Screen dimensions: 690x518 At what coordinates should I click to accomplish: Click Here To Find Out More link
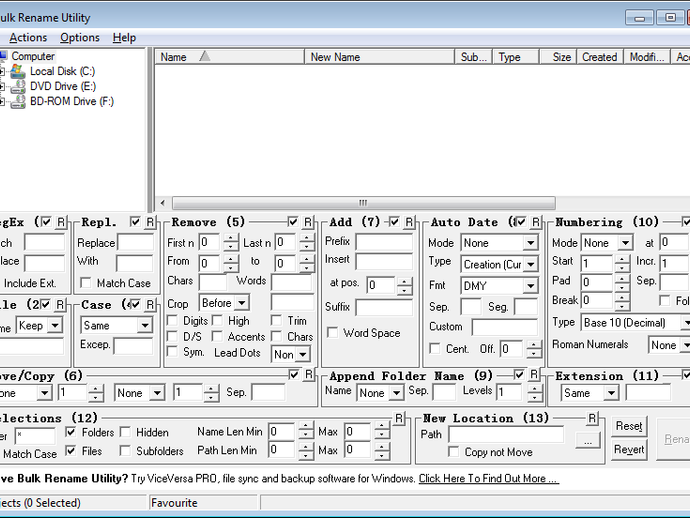pyautogui.click(x=488, y=478)
